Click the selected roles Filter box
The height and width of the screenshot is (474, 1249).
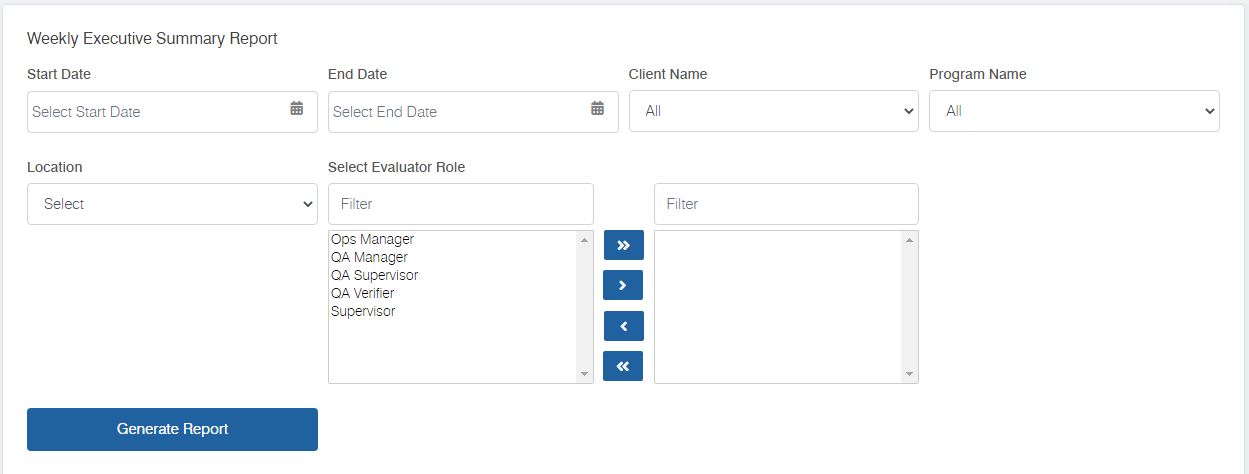(x=786, y=204)
